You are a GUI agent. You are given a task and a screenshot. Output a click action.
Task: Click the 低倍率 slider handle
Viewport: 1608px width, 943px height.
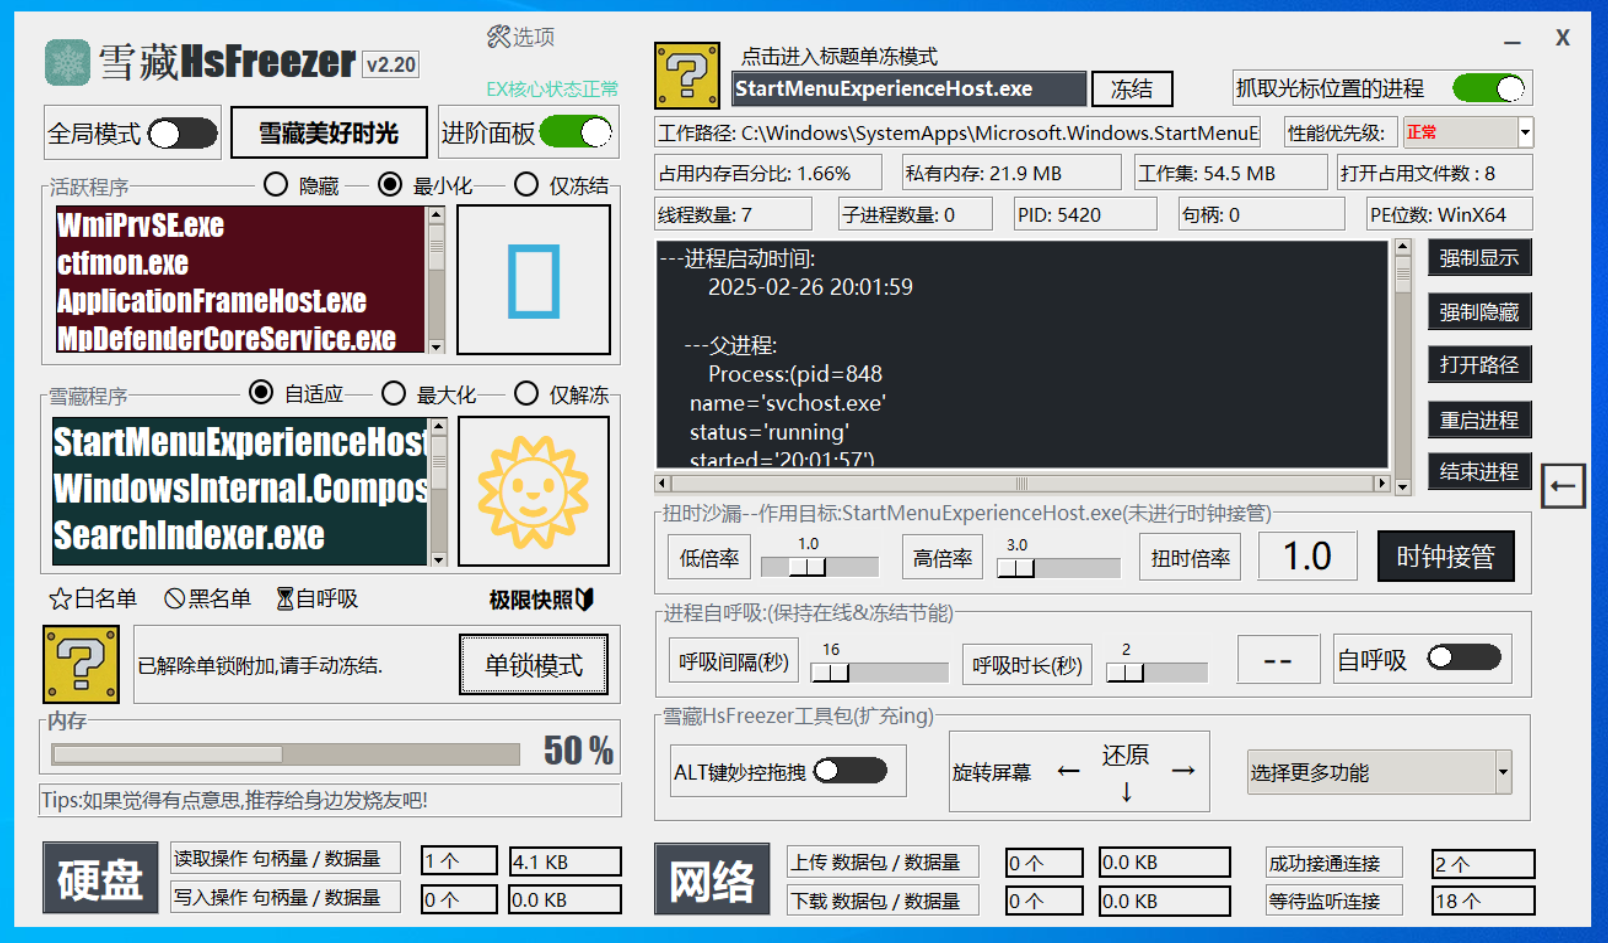(x=808, y=567)
